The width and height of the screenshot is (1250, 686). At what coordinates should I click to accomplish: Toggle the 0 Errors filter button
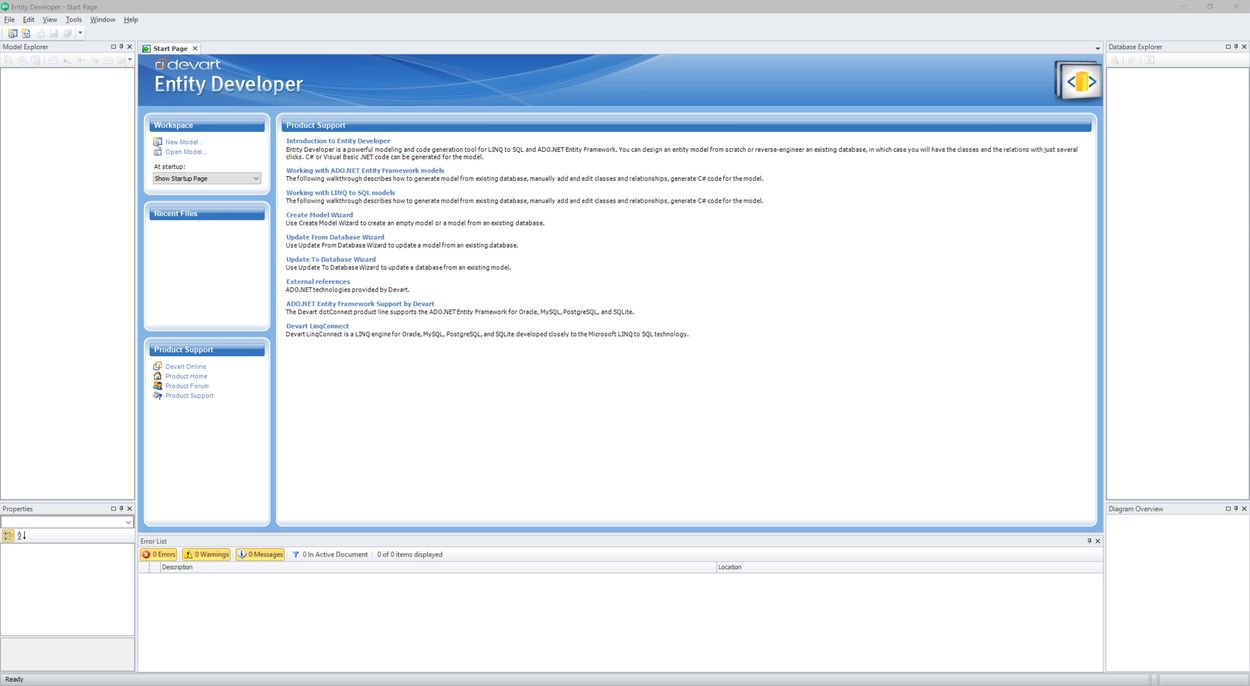[159, 554]
